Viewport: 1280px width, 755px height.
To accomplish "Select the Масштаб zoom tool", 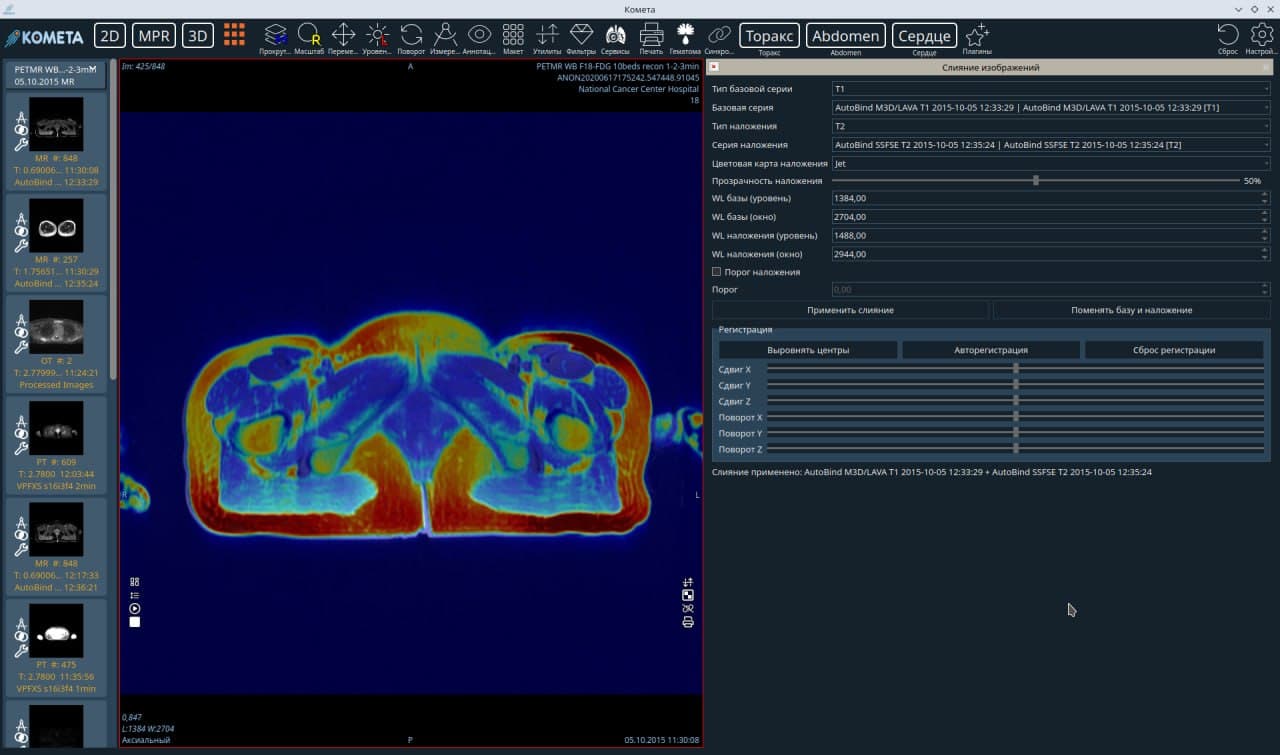I will coord(309,36).
